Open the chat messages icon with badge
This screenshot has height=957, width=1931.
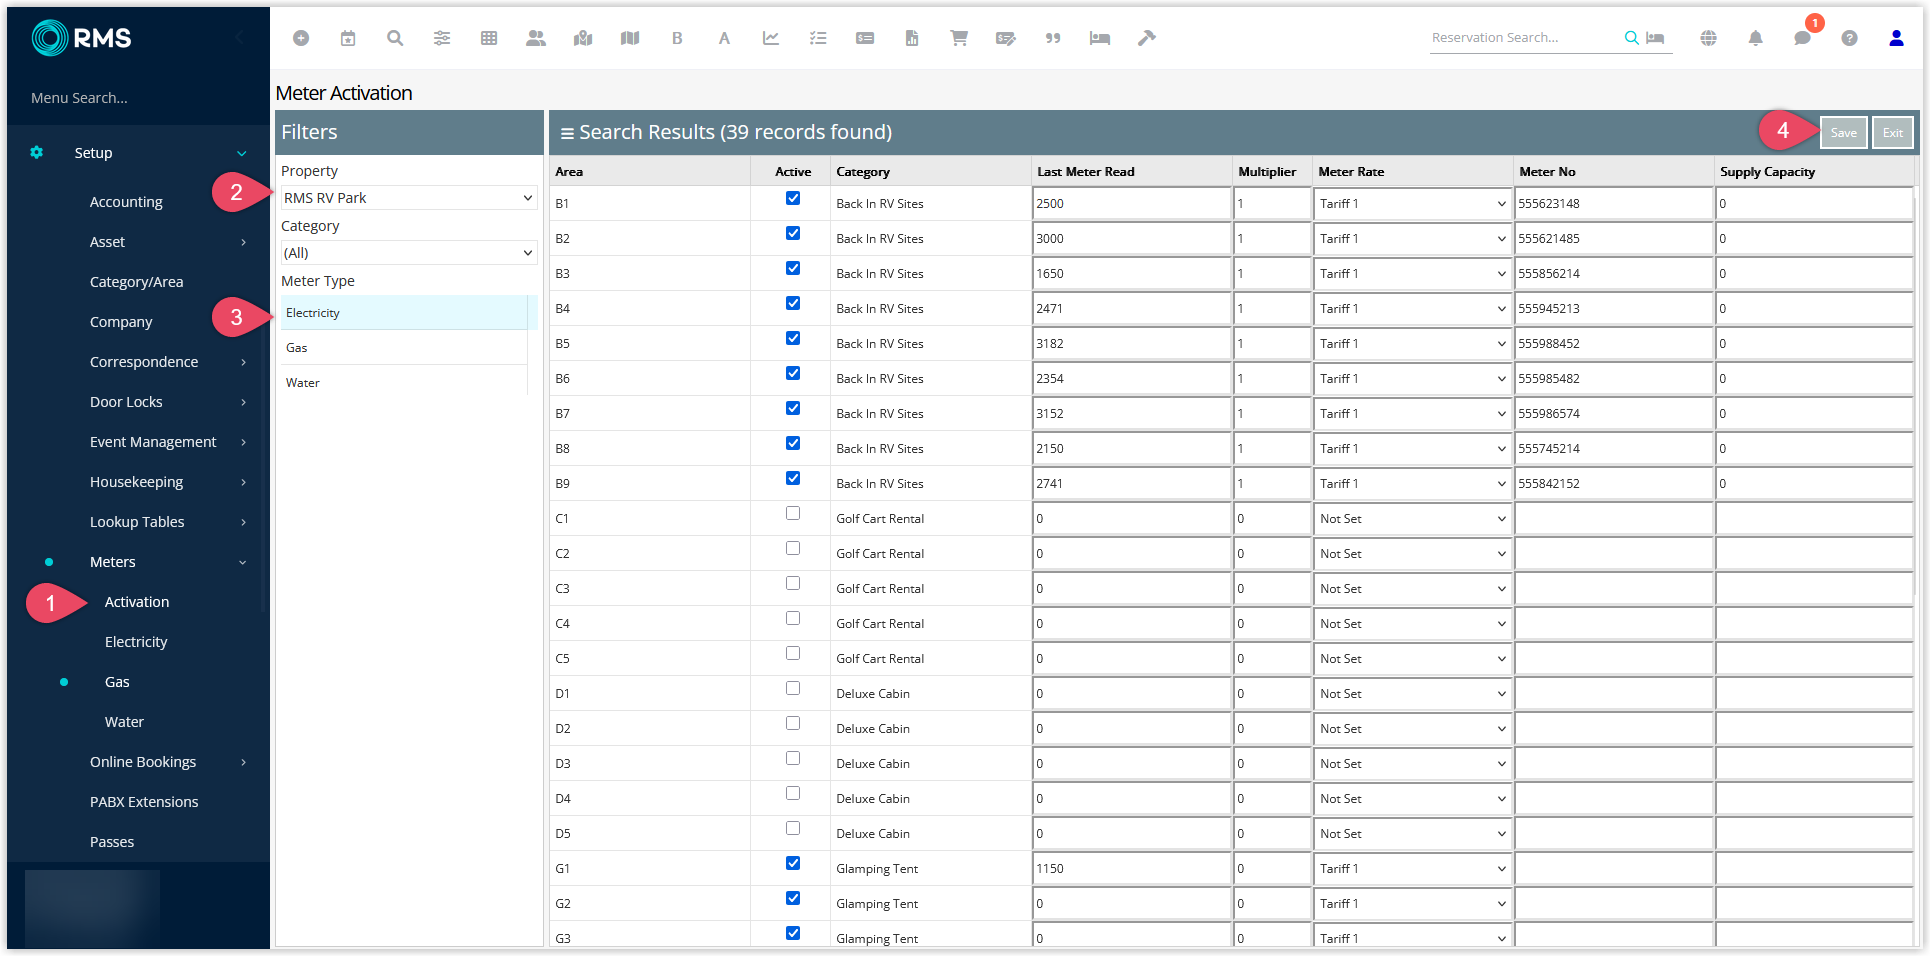pyautogui.click(x=1803, y=38)
